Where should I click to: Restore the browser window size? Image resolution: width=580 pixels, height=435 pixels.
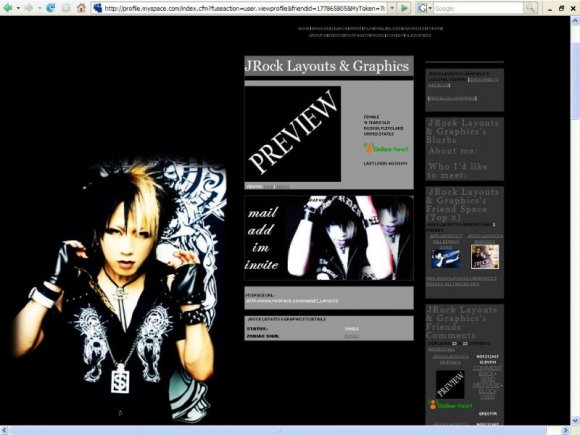pos(562,8)
